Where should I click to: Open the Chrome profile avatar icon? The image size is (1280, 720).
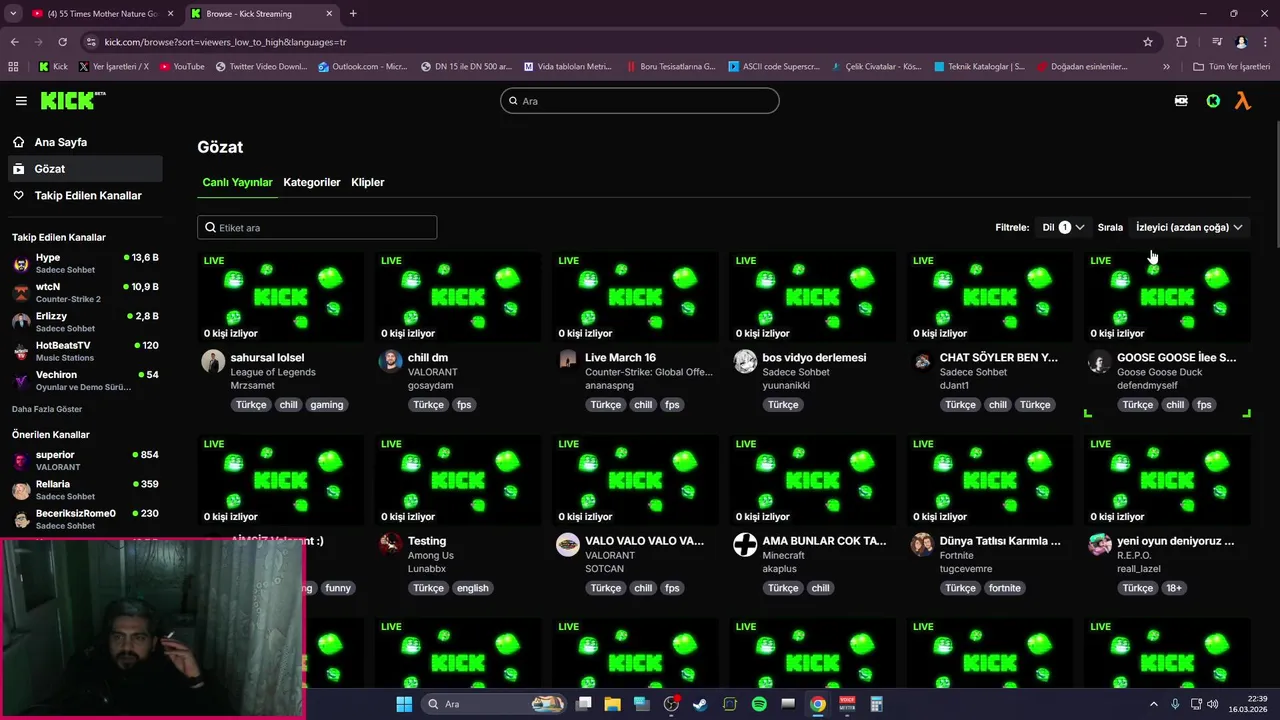click(1241, 42)
